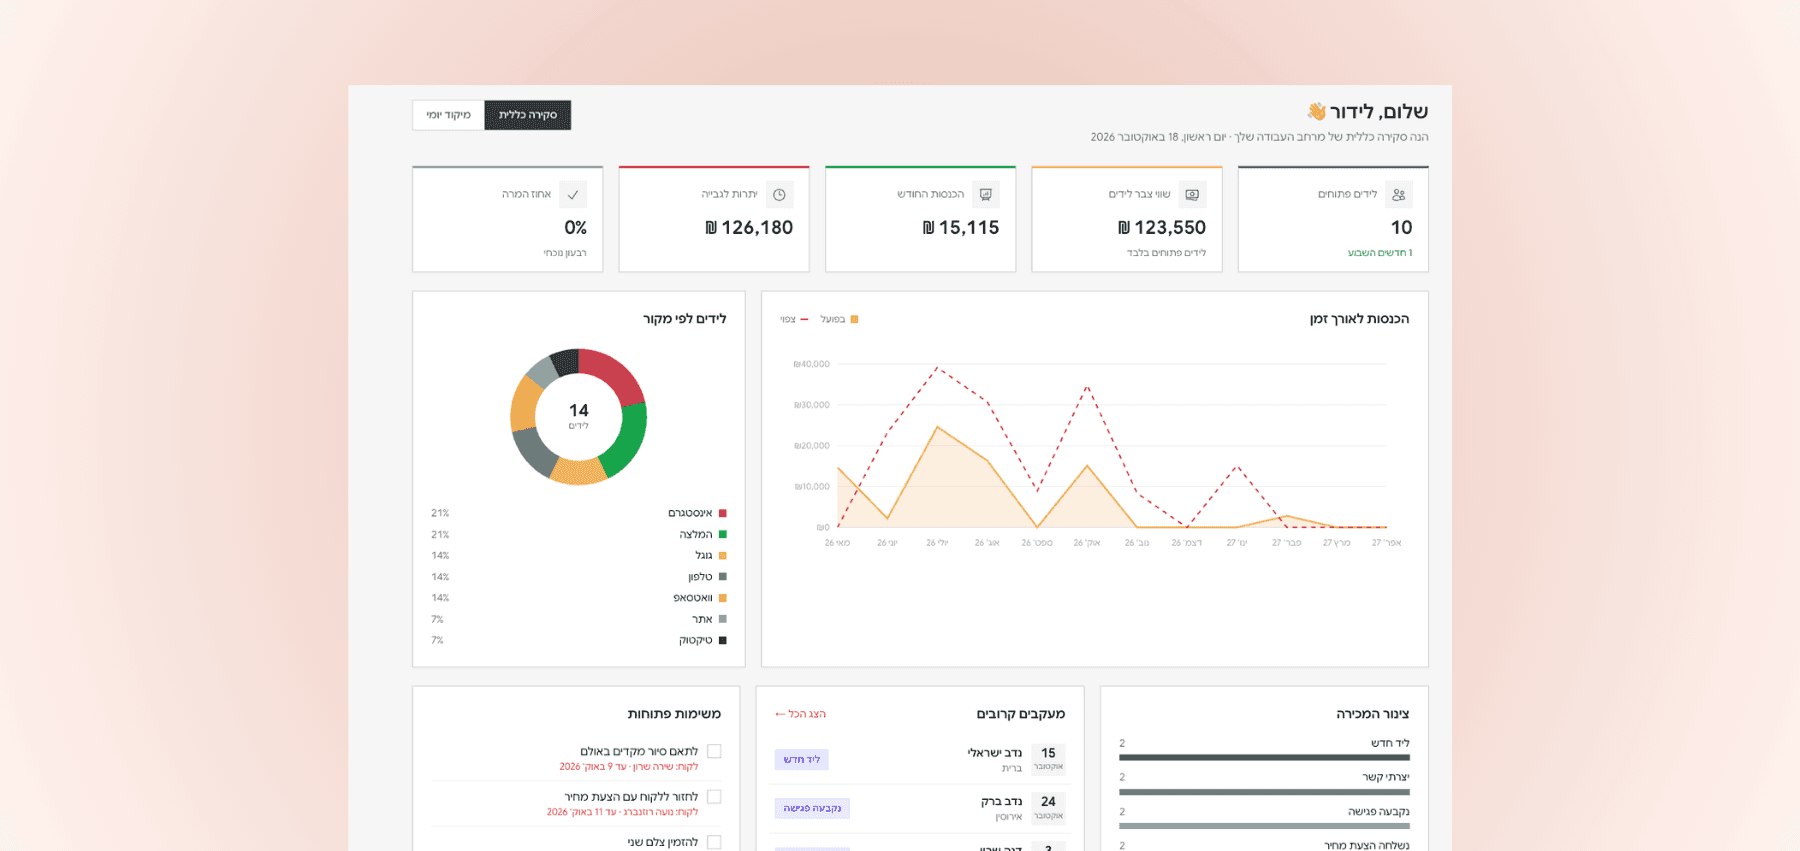Click the clock icon on the יתרות לגבייה card
Screen dimensions: 1800x851
(779, 195)
